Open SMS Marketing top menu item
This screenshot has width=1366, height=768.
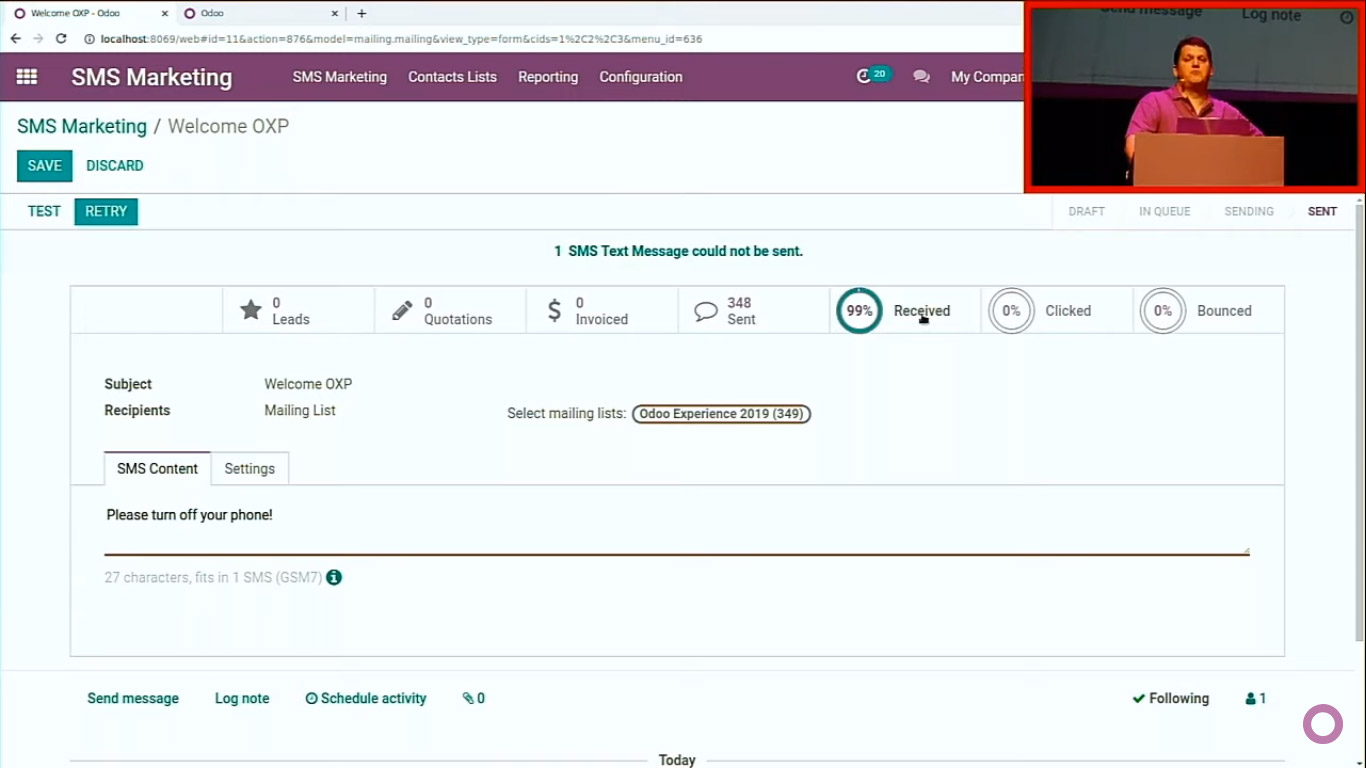pos(340,77)
